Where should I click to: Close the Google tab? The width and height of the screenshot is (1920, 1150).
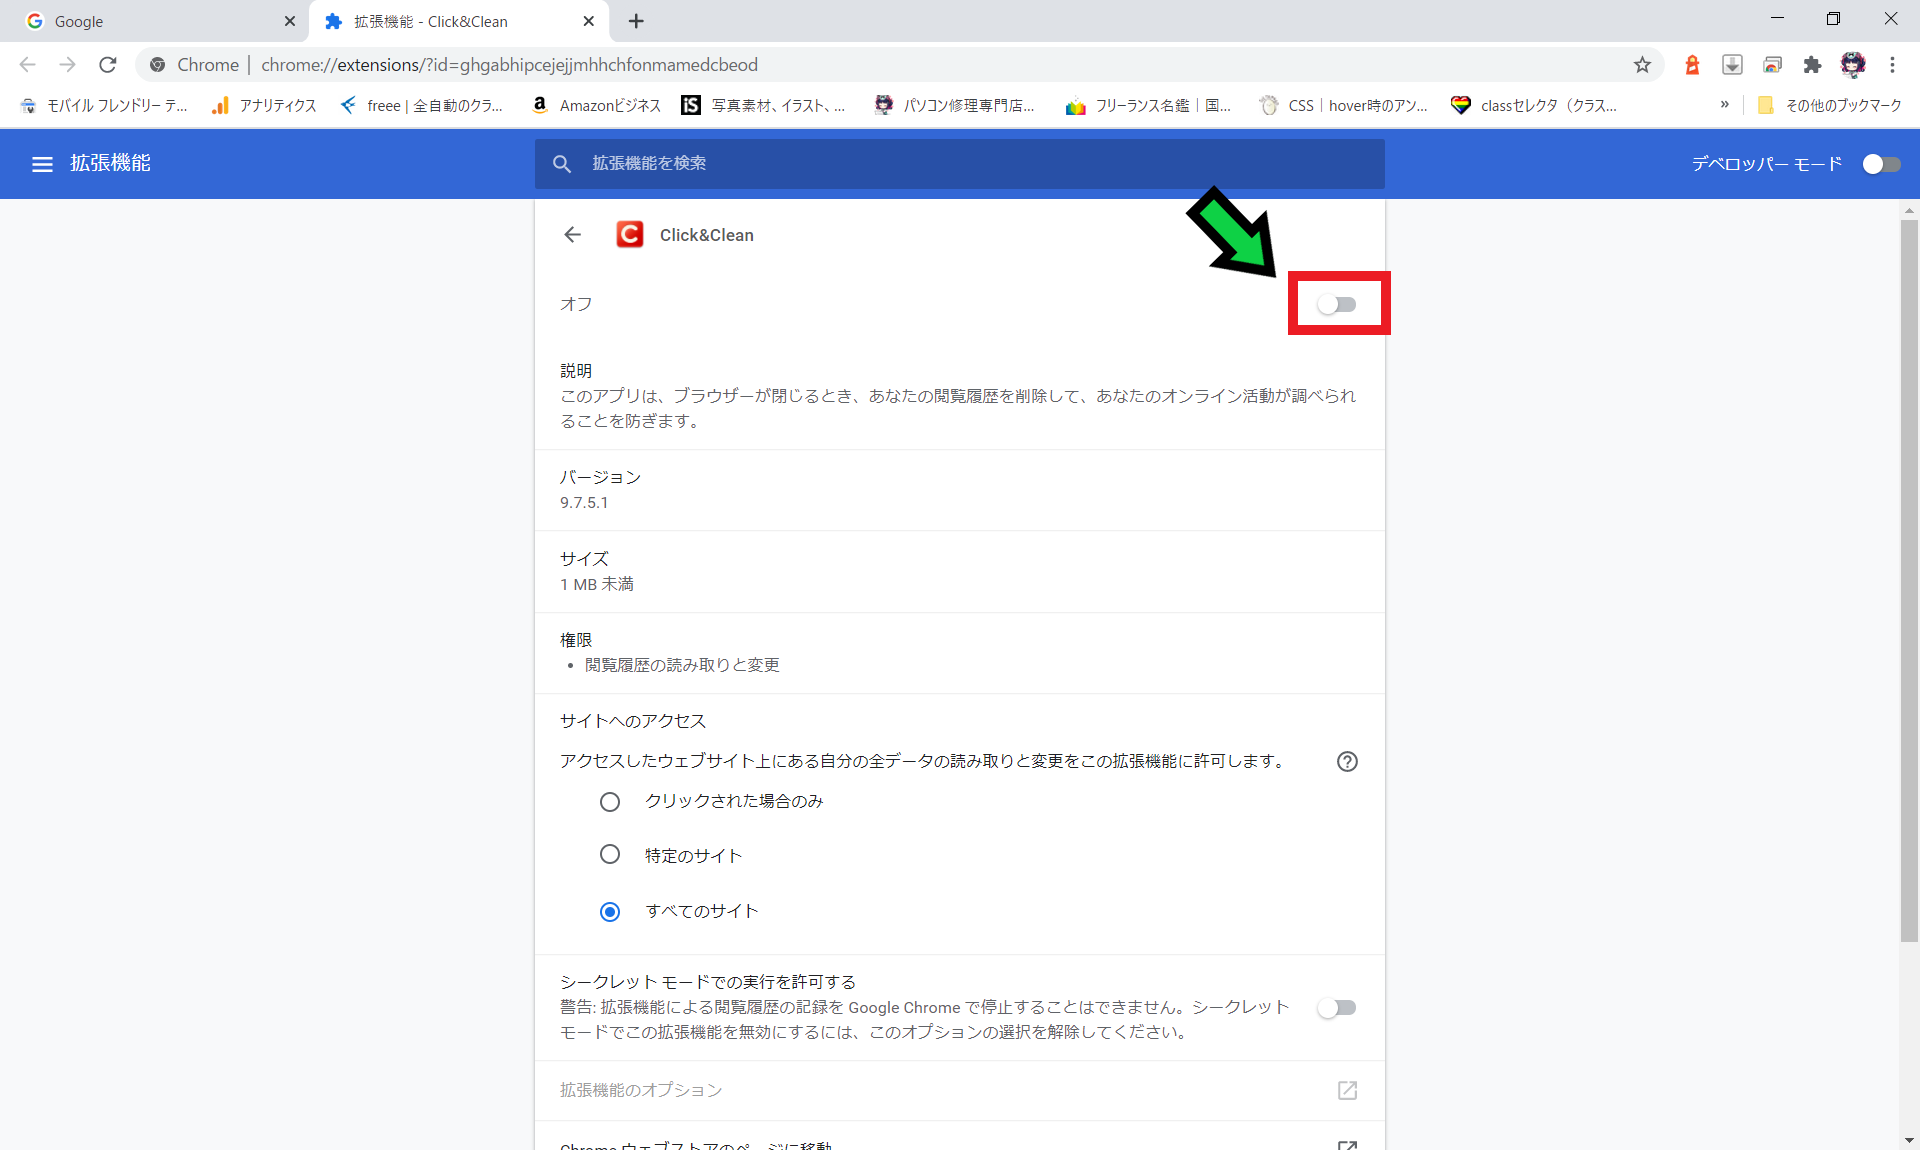[x=289, y=21]
